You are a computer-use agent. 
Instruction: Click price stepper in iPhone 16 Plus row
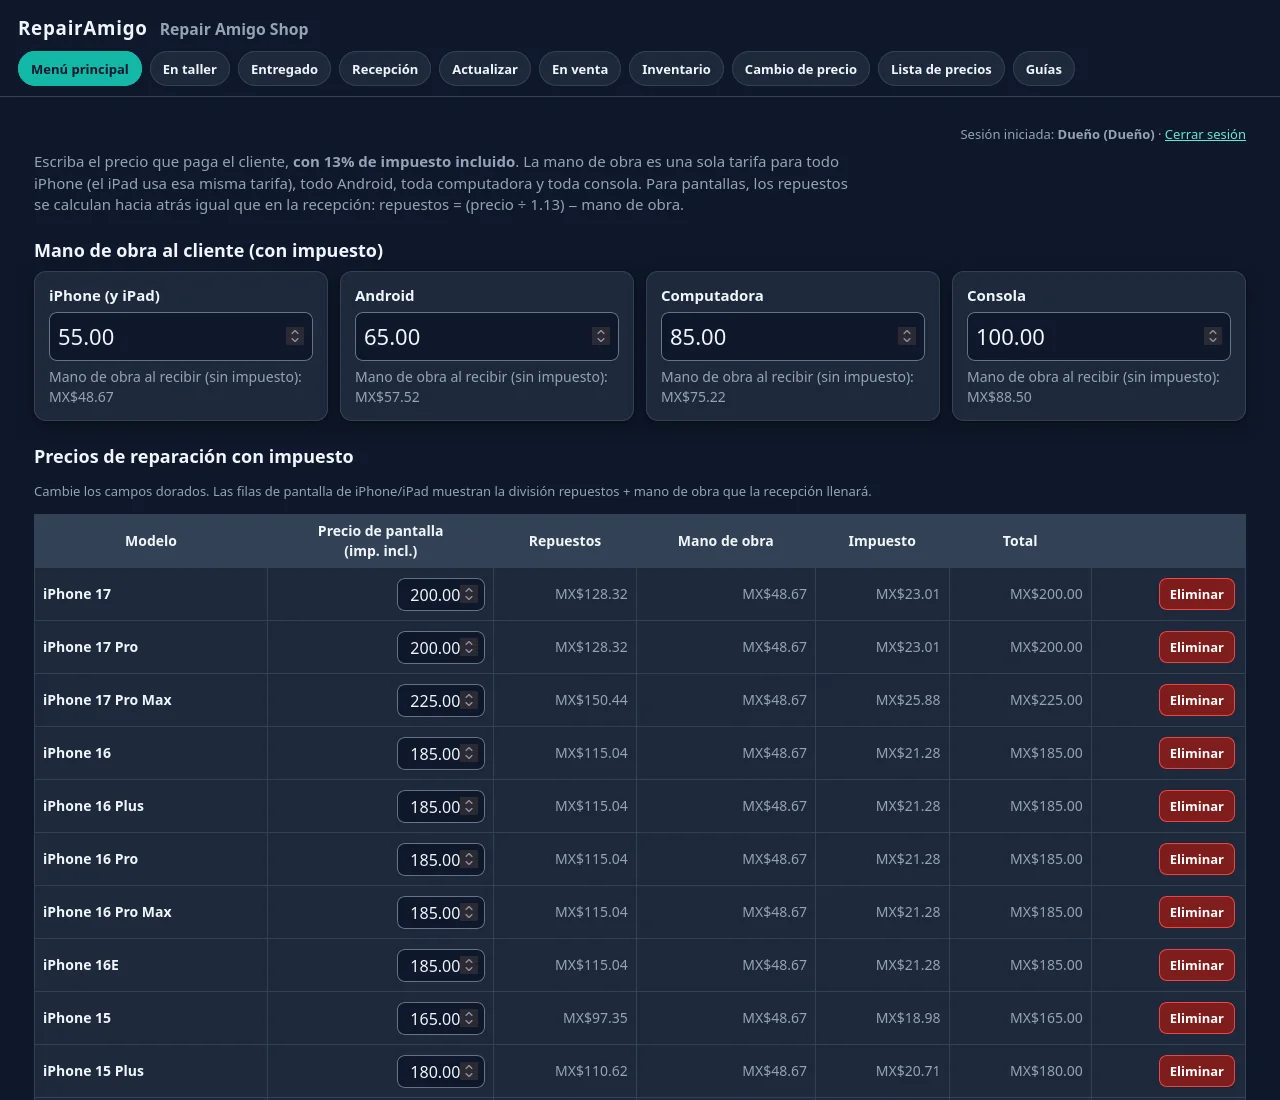pyautogui.click(x=469, y=806)
